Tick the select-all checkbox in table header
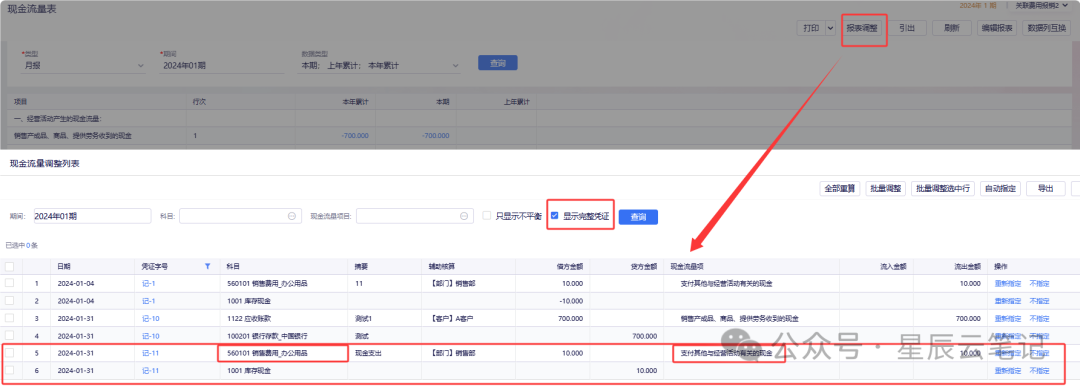This screenshot has width=1080, height=390. click(10, 266)
